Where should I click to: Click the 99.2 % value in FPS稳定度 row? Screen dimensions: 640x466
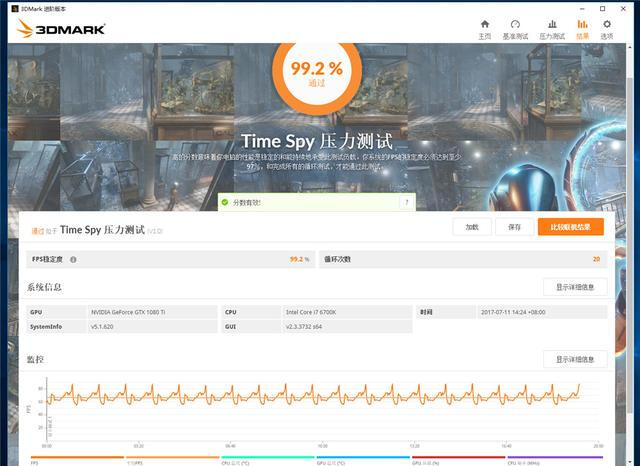(x=299, y=259)
